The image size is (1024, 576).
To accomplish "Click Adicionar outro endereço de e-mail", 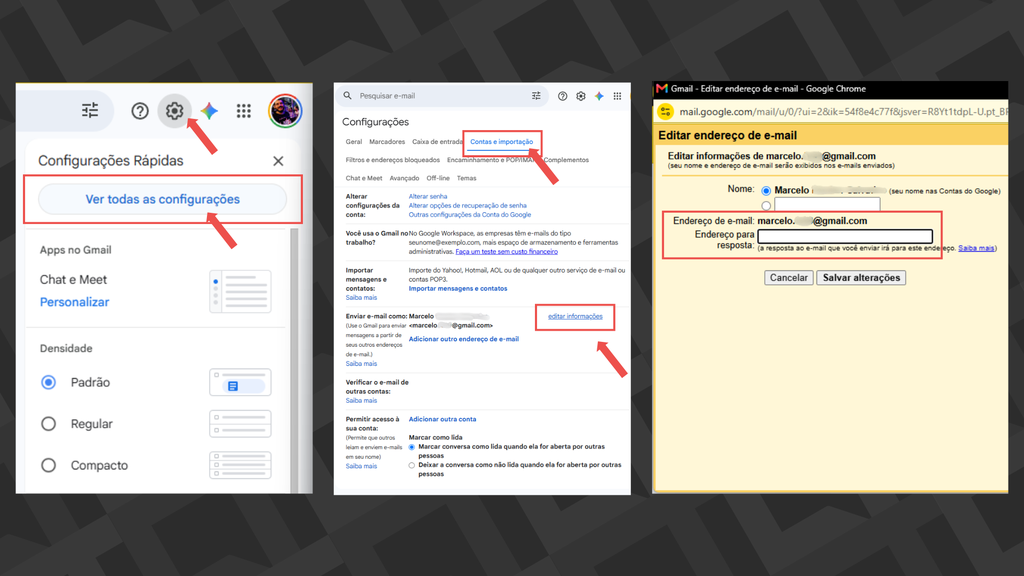I will click(x=464, y=339).
